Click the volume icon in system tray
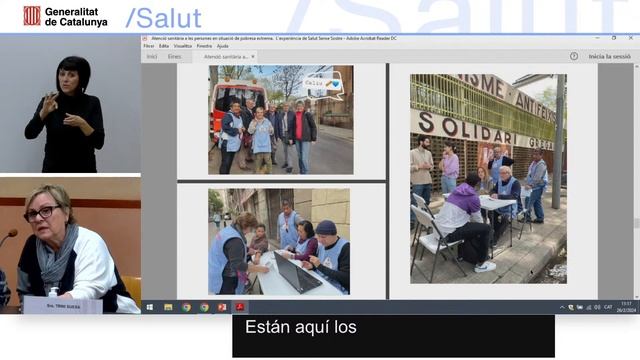 pyautogui.click(x=597, y=307)
